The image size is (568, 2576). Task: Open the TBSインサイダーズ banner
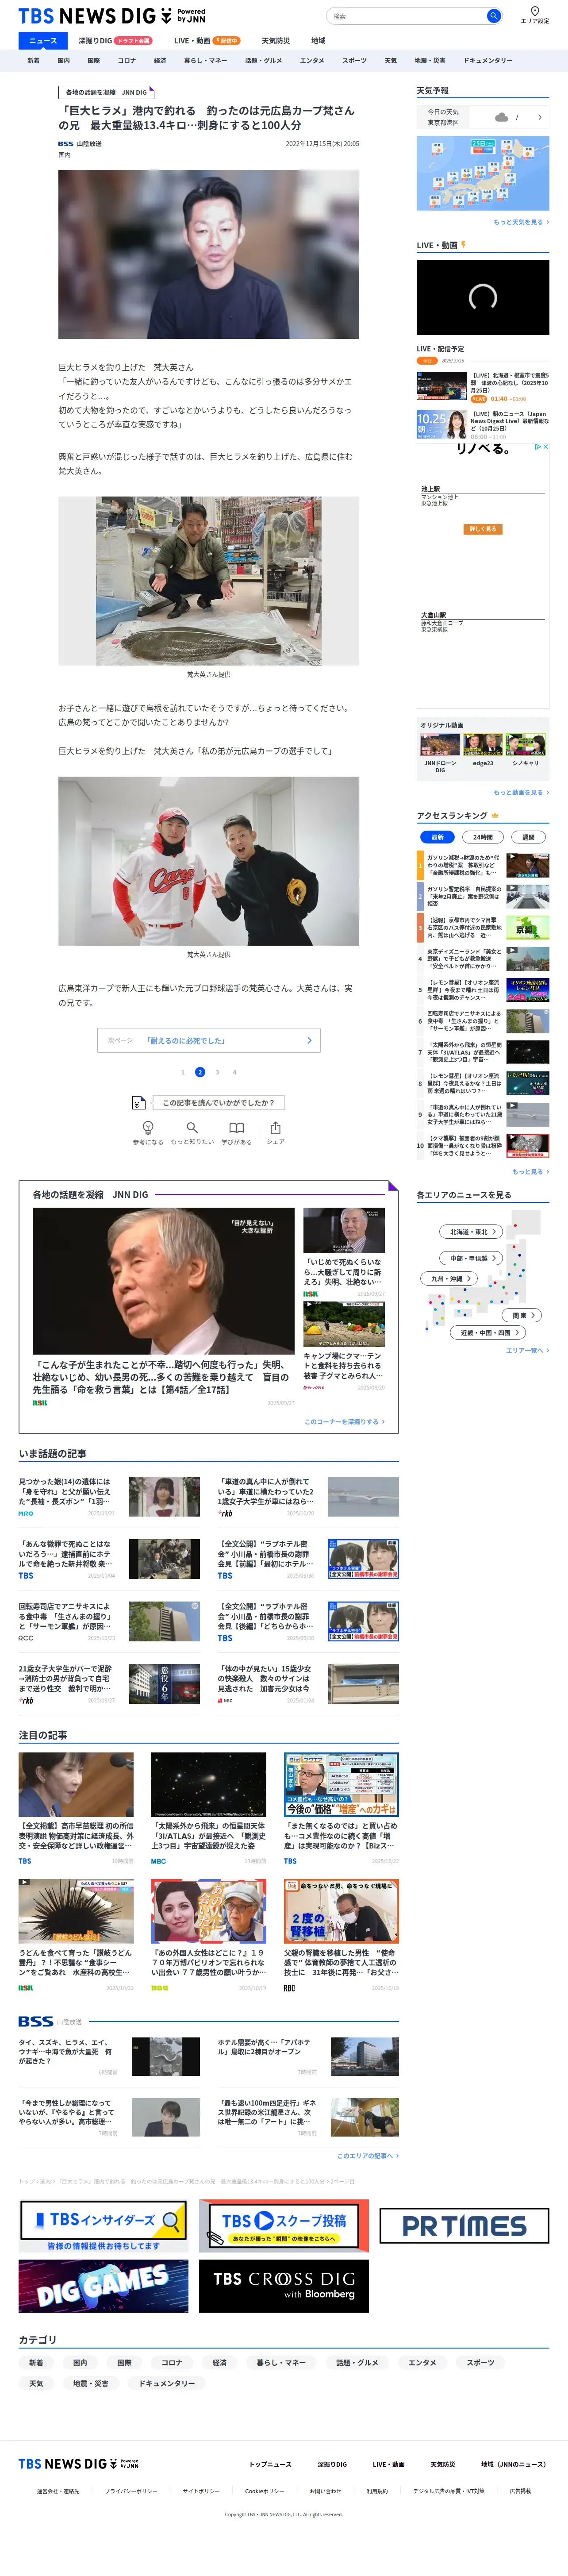pos(103,2225)
